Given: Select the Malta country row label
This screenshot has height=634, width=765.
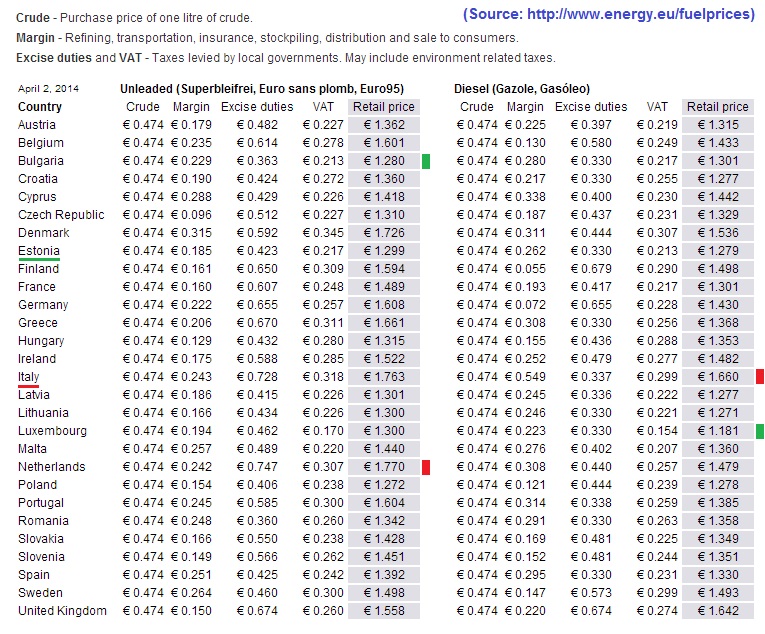Looking at the screenshot, I should coord(33,449).
